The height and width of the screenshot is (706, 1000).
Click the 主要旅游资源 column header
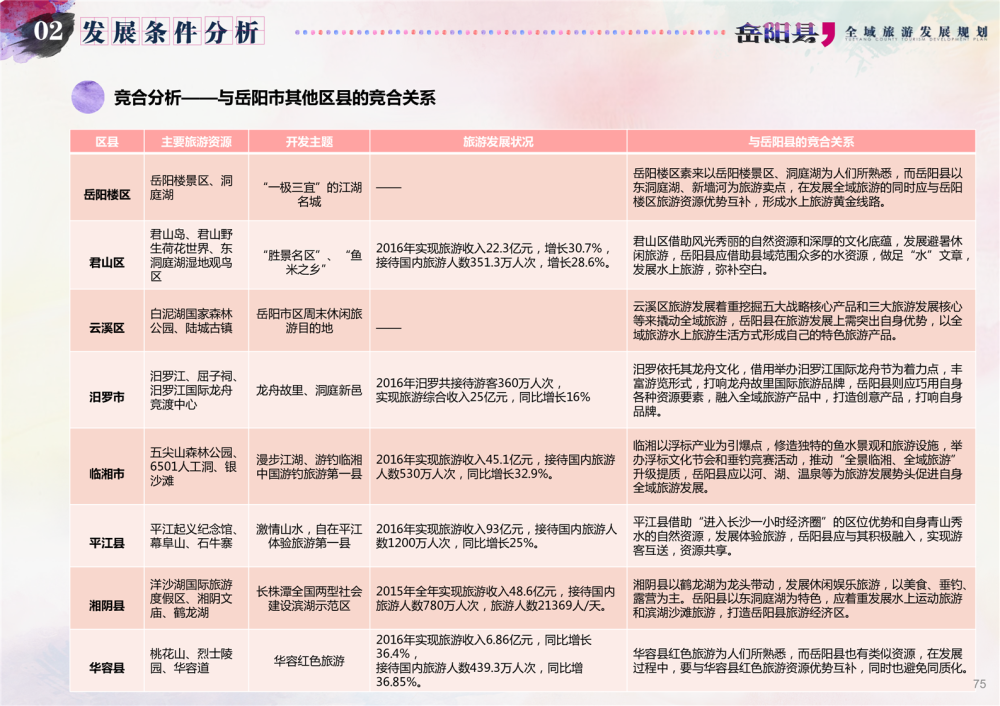pyautogui.click(x=196, y=142)
